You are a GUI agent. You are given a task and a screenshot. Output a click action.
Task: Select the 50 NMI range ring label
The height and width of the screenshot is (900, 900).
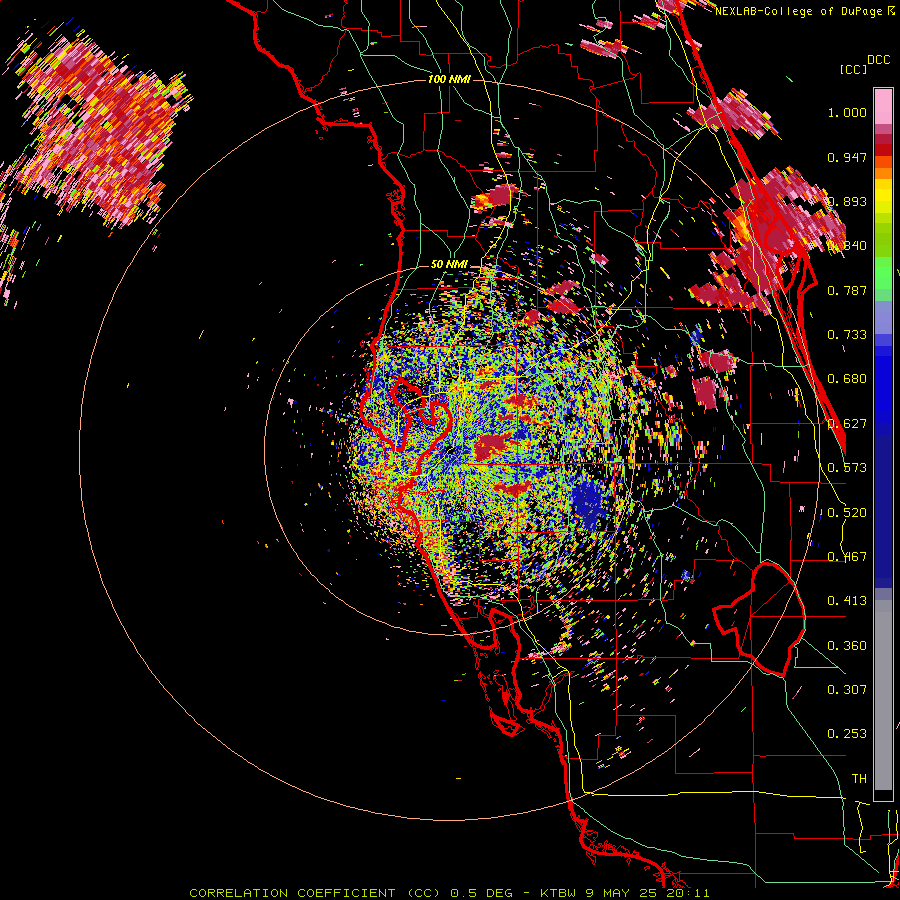click(x=449, y=265)
